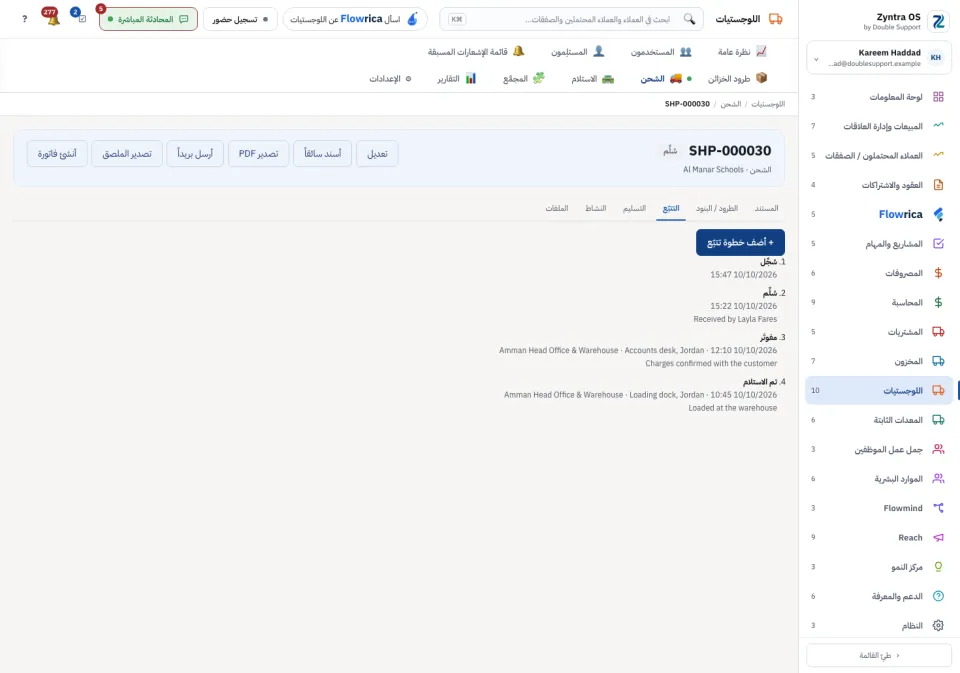The width and height of the screenshot is (960, 673).
Task: Switch to the الملفات tab
Action: 557,208
